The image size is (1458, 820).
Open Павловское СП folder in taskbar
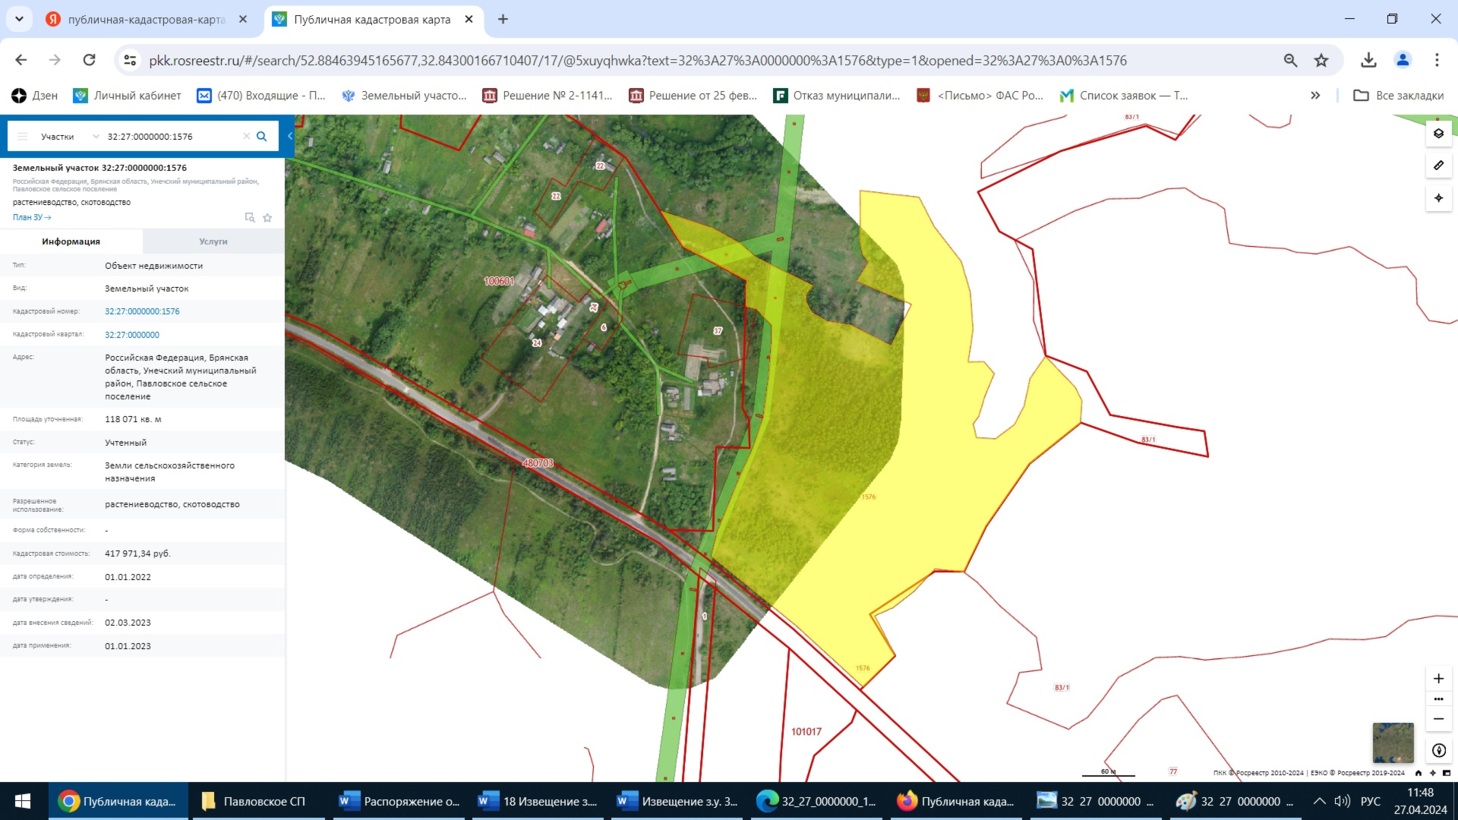pyautogui.click(x=254, y=801)
